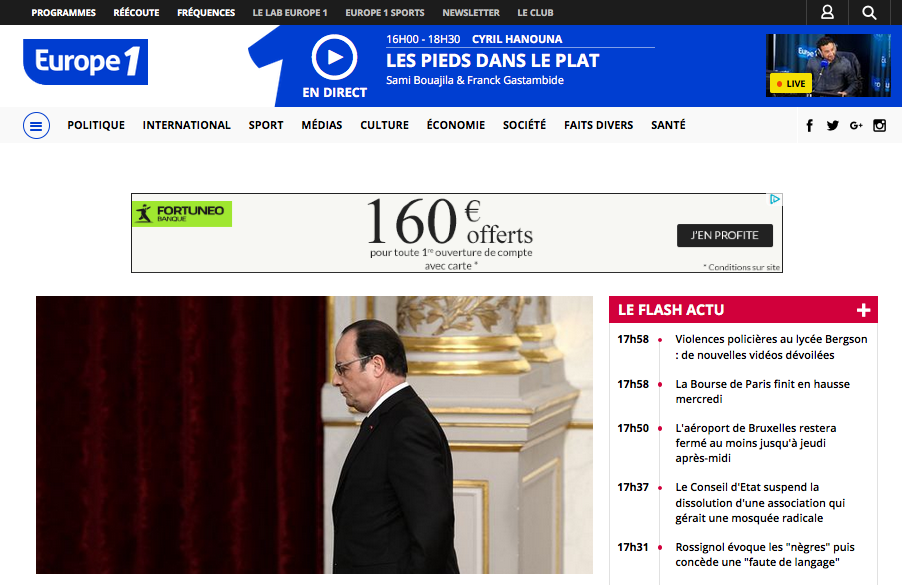Image resolution: width=902 pixels, height=585 pixels.
Task: Open Europe 1 Twitter icon
Action: [x=832, y=125]
